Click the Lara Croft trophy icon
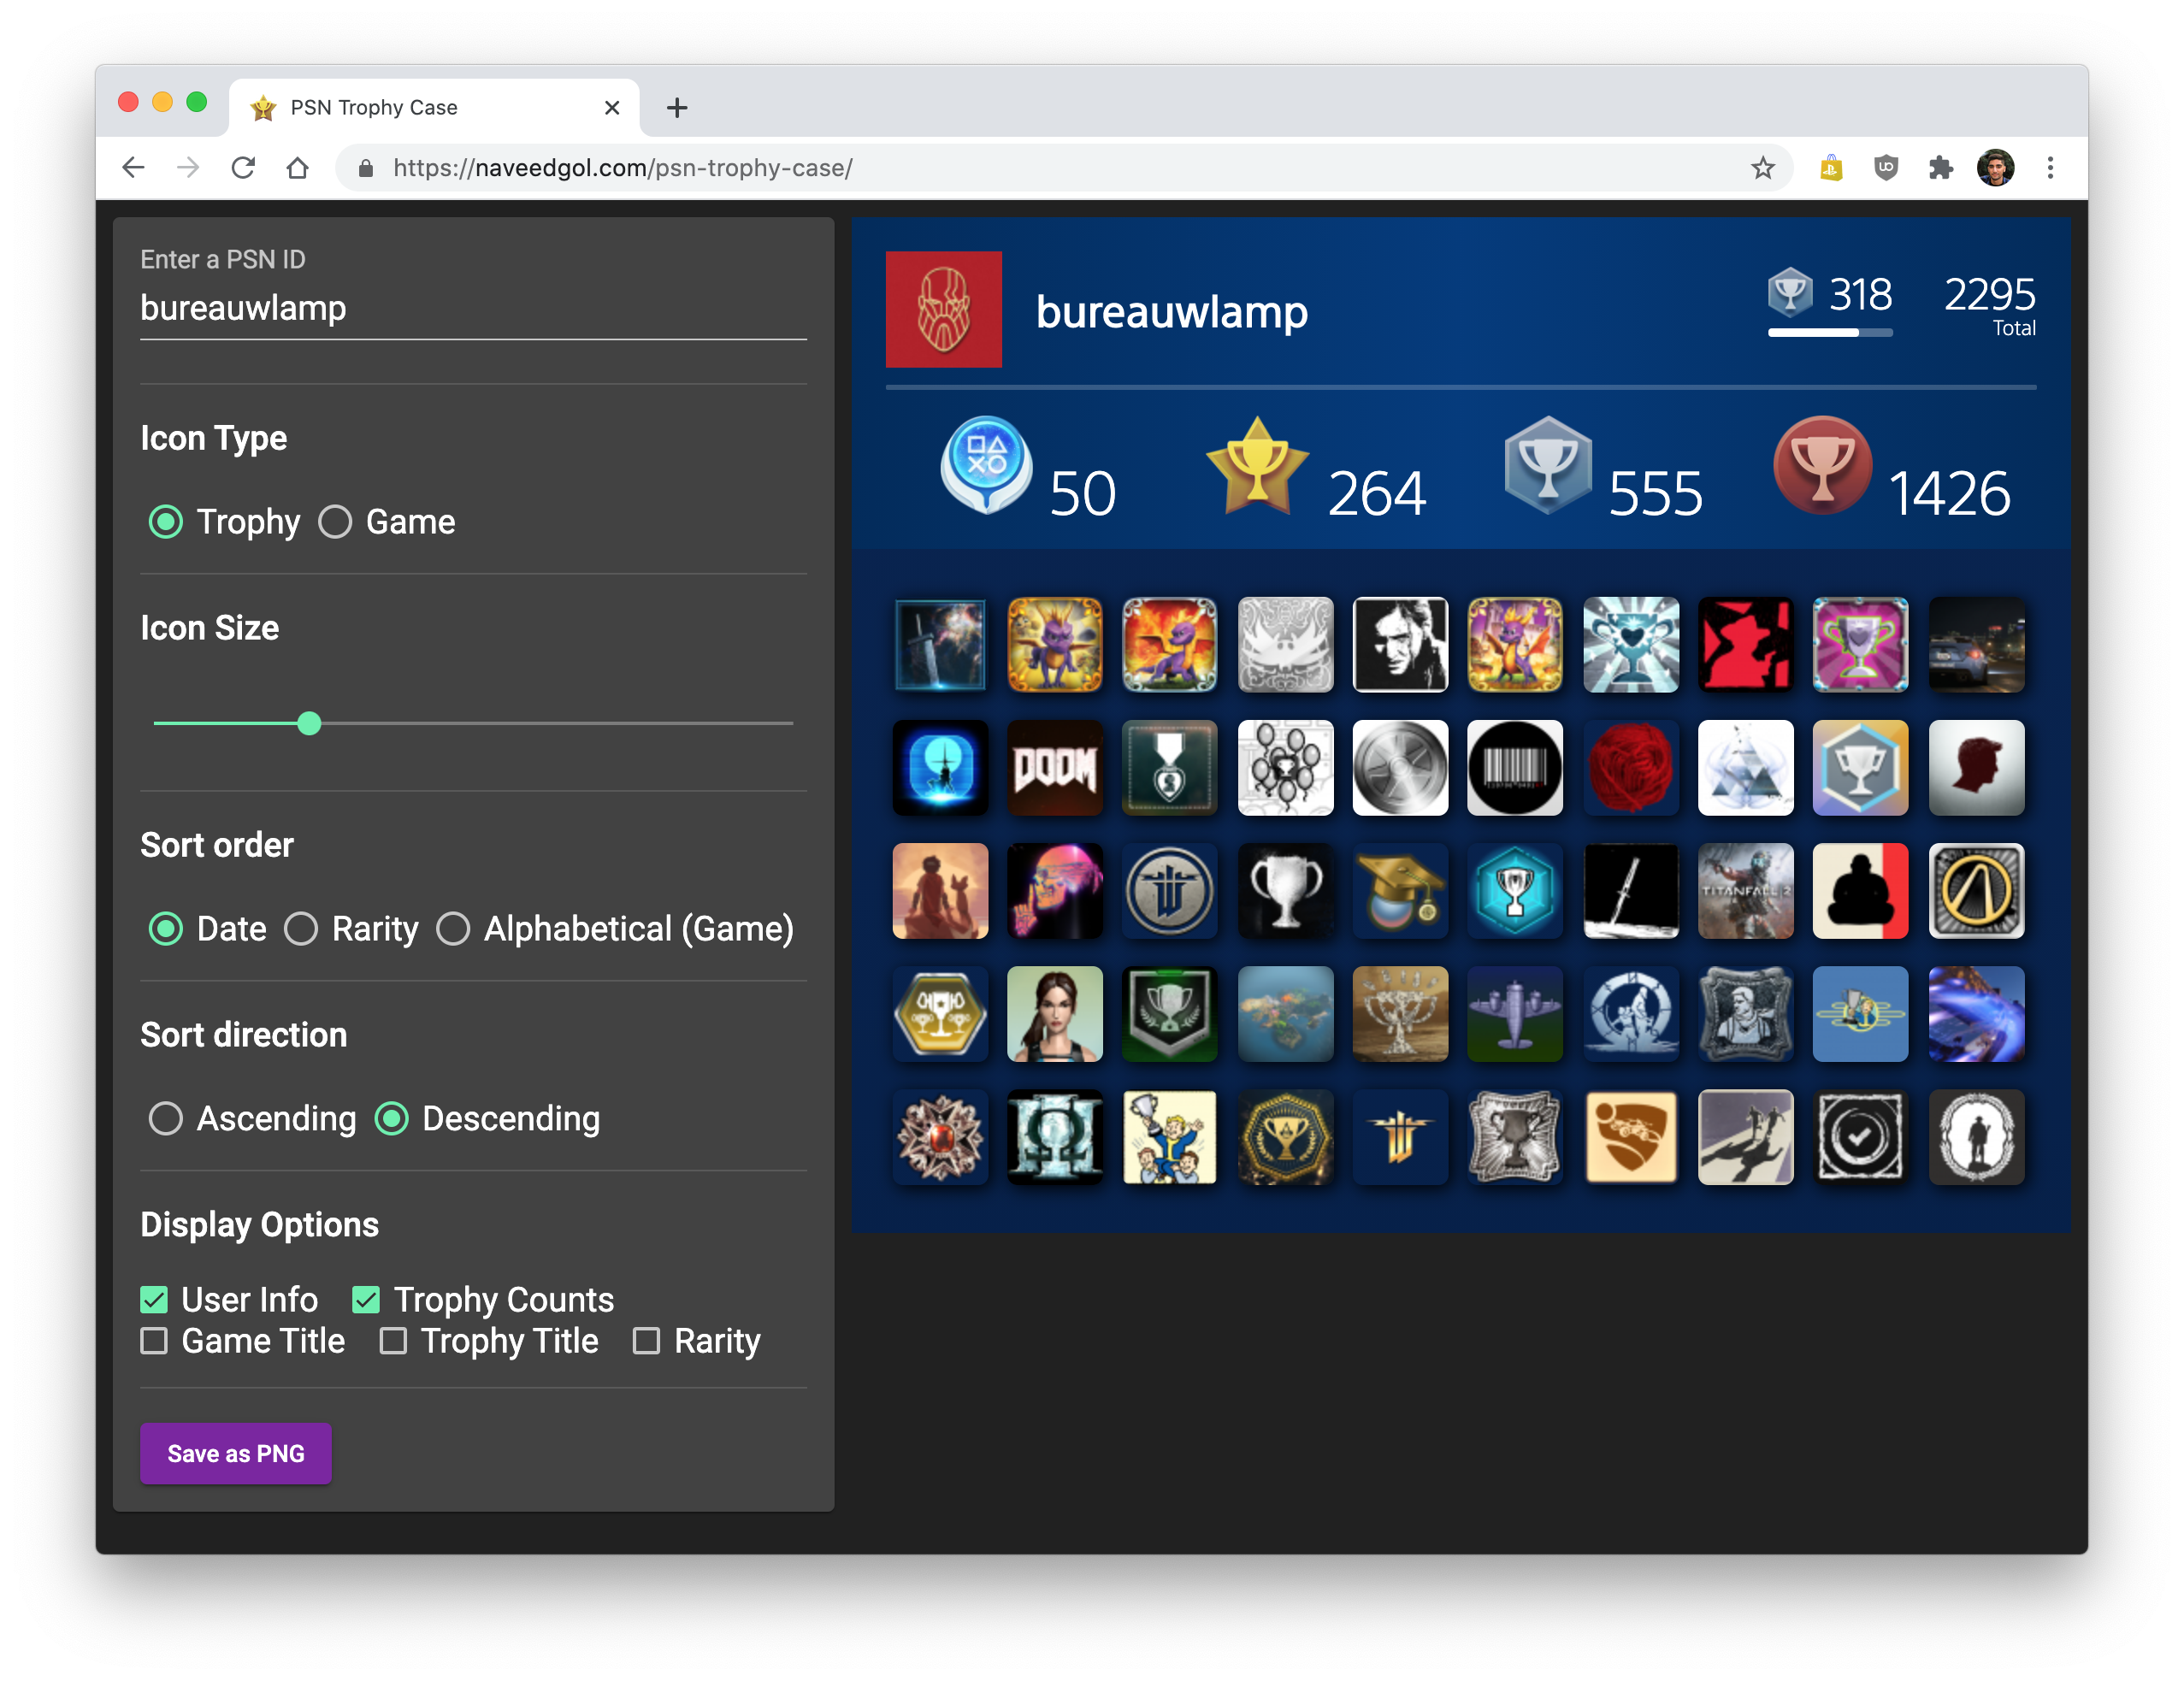 tap(1055, 1014)
